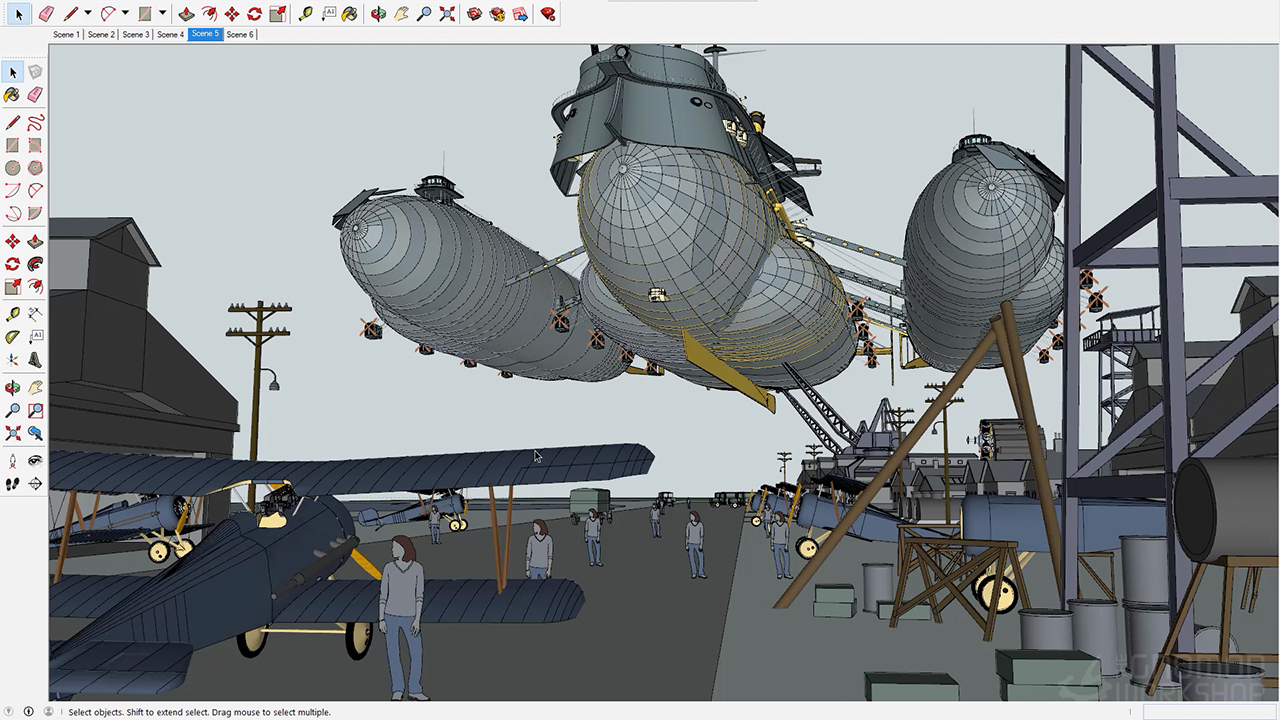Click the user sign-in status bar icon
The height and width of the screenshot is (720, 1280).
48,712
